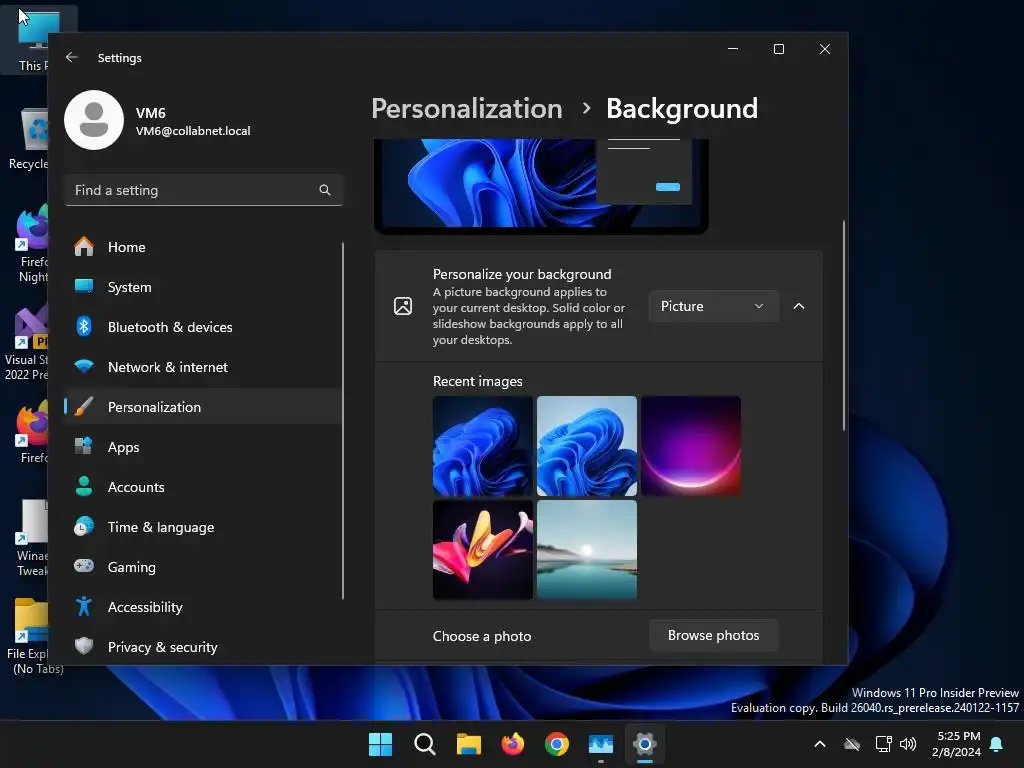The image size is (1024, 768).
Task: Click the network tray icon
Action: [x=883, y=744]
